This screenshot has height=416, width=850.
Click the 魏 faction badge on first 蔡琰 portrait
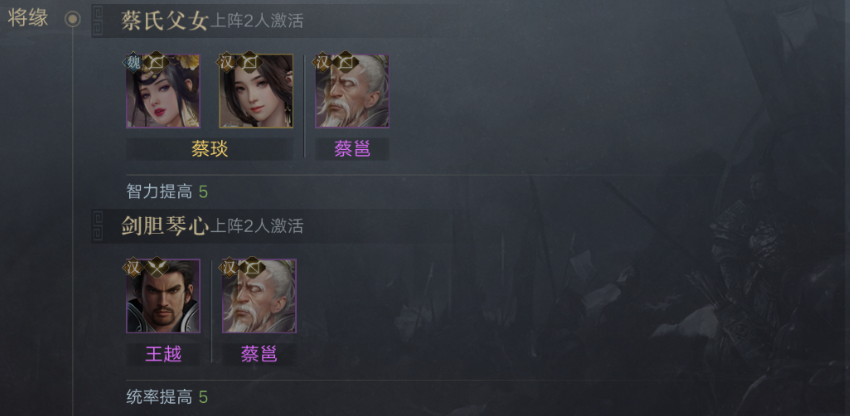pos(133,62)
